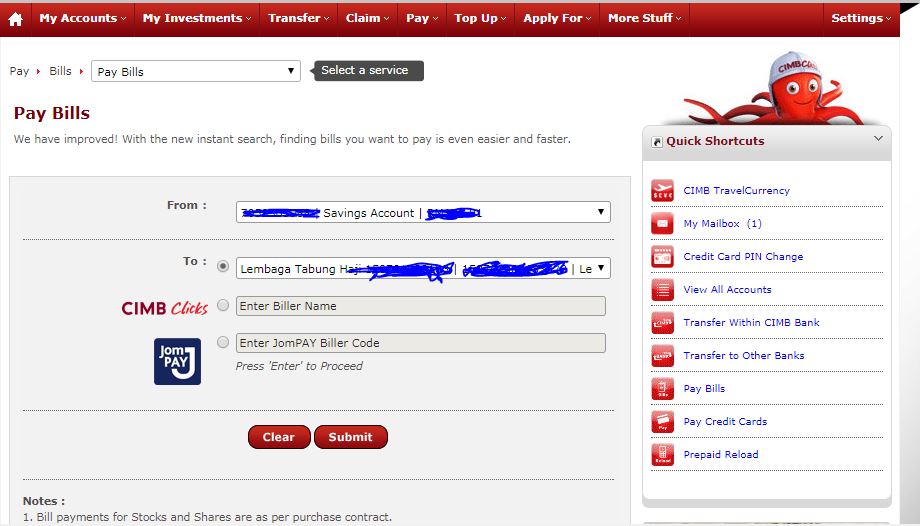Go to the Home icon
Viewport: 920px width, 526px height.
click(16, 19)
